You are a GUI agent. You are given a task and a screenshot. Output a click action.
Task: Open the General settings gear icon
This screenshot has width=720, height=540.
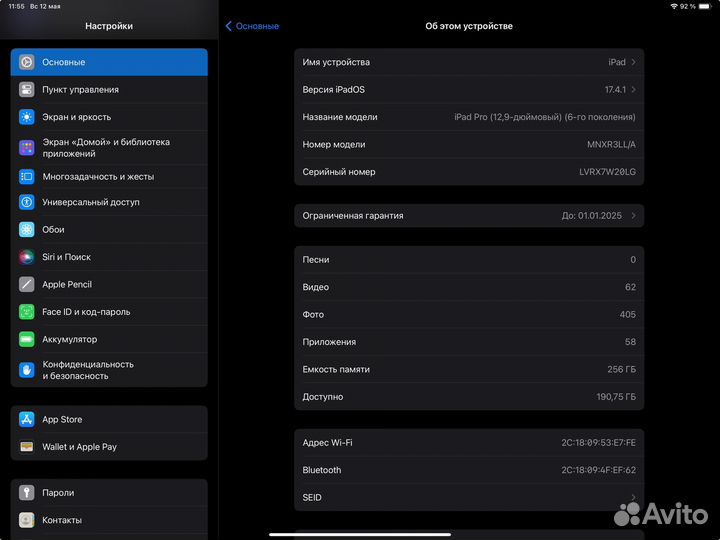27,62
